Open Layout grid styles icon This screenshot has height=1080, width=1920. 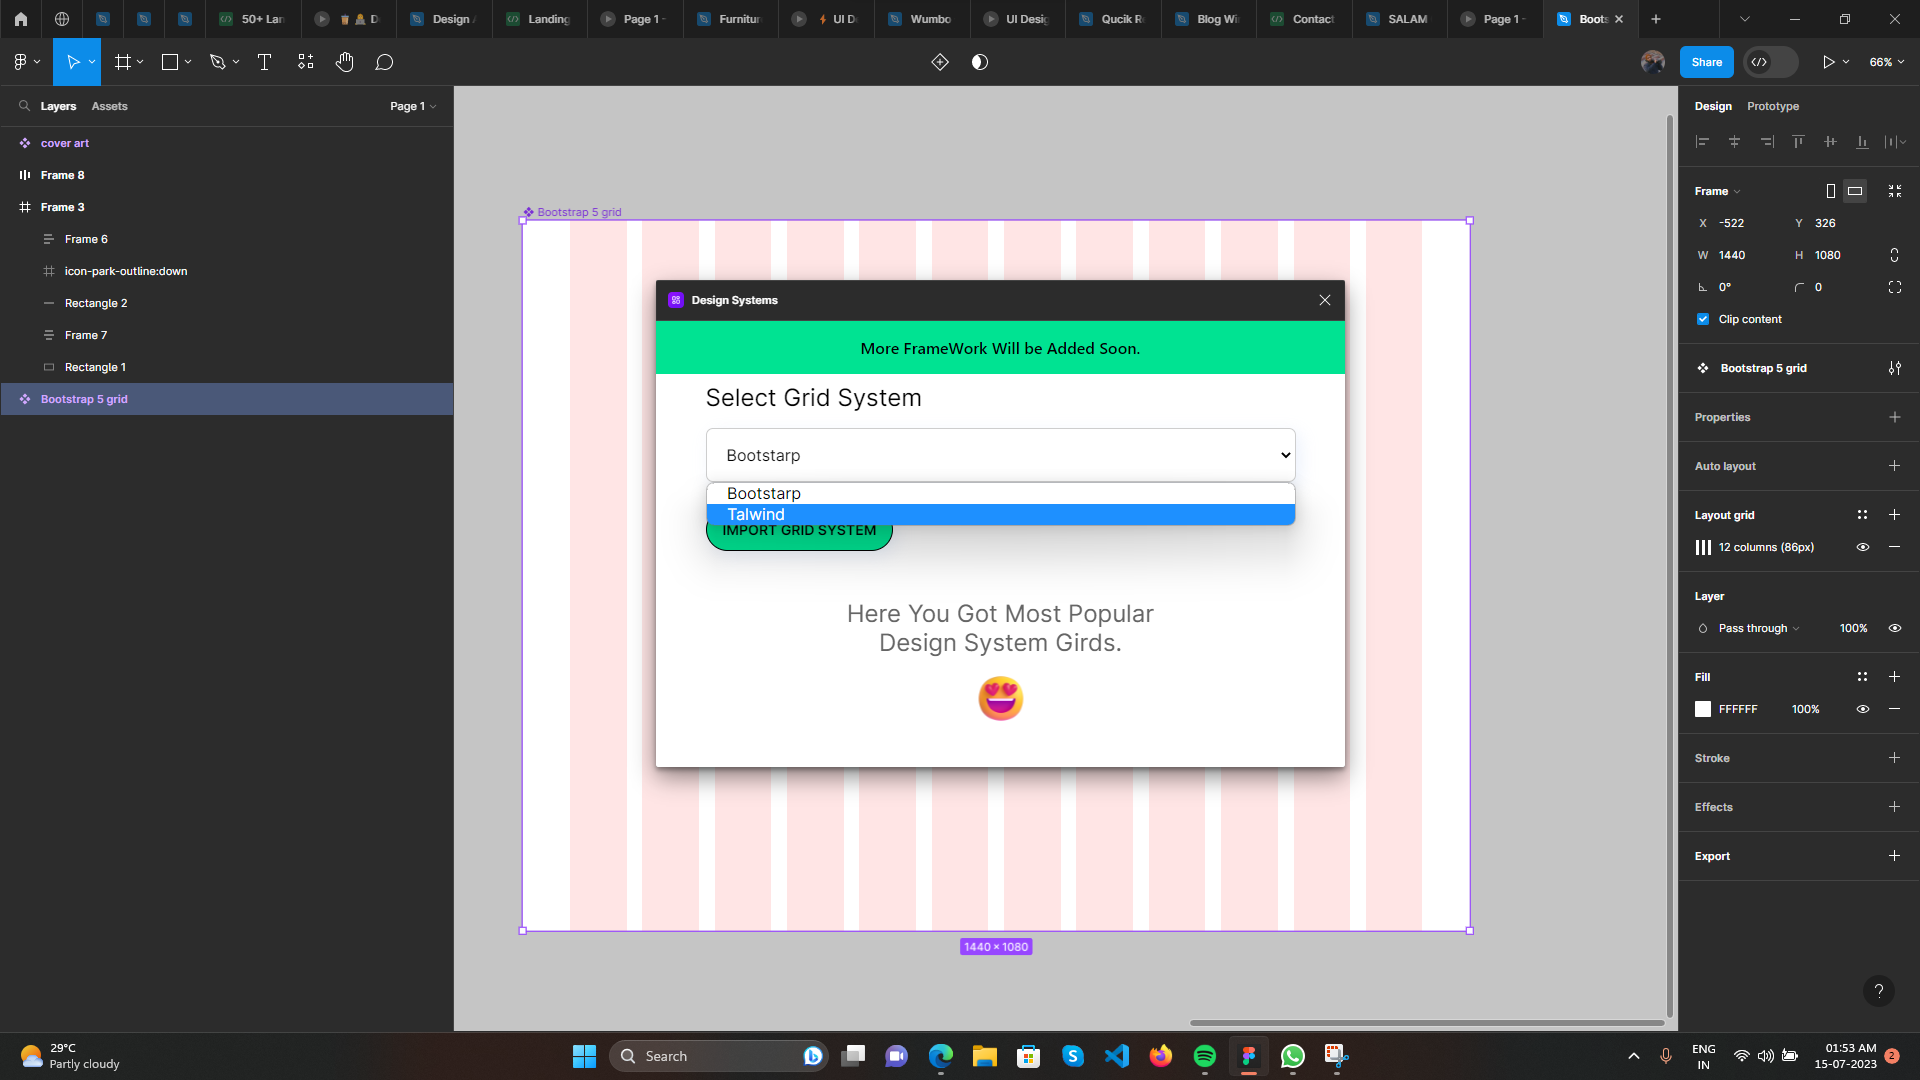click(x=1862, y=515)
